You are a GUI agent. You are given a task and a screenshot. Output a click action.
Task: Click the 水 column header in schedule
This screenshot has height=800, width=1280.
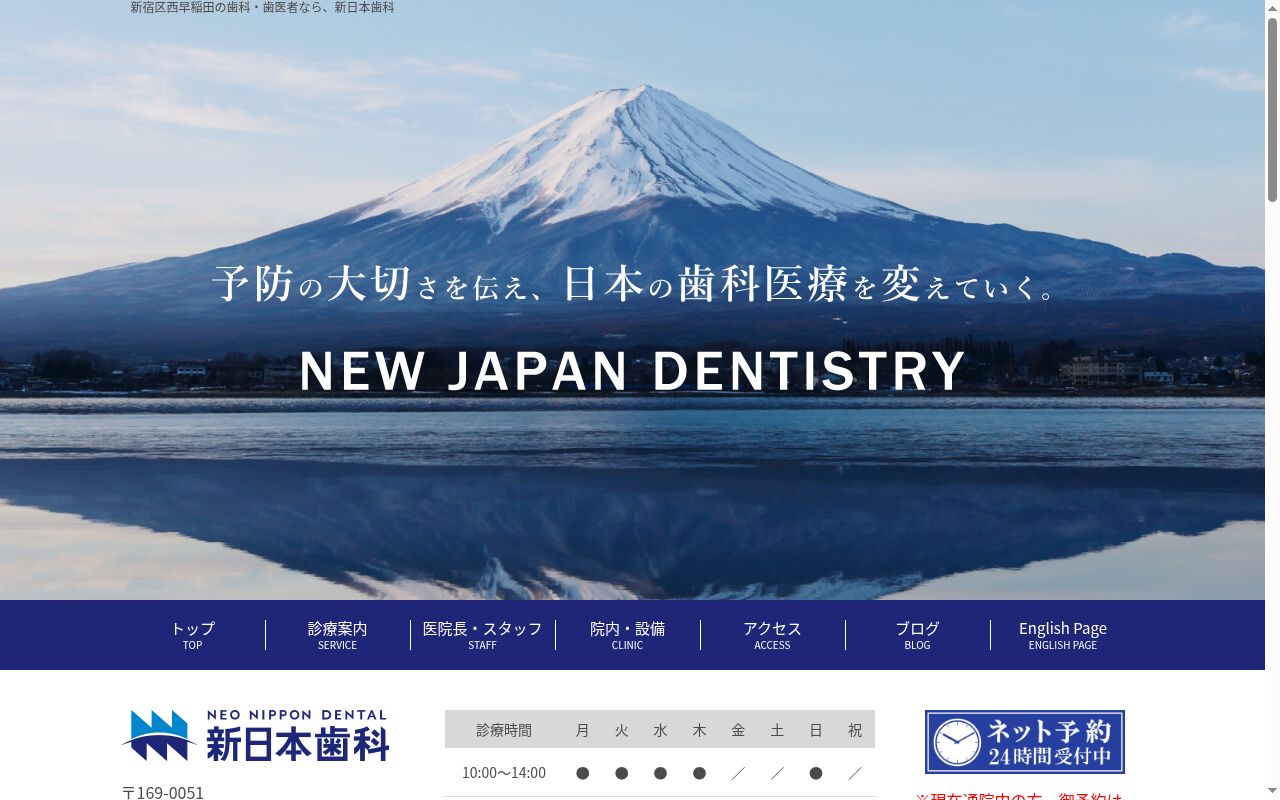[660, 730]
